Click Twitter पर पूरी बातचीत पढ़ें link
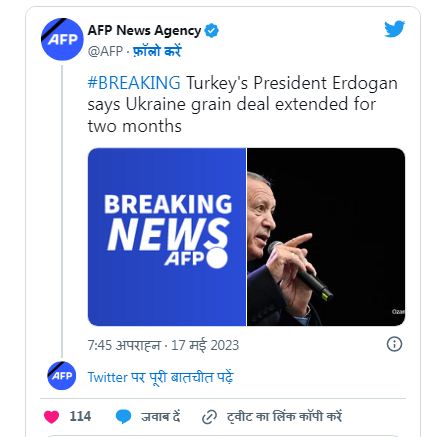Screen dimensions: 435x437 160,378
